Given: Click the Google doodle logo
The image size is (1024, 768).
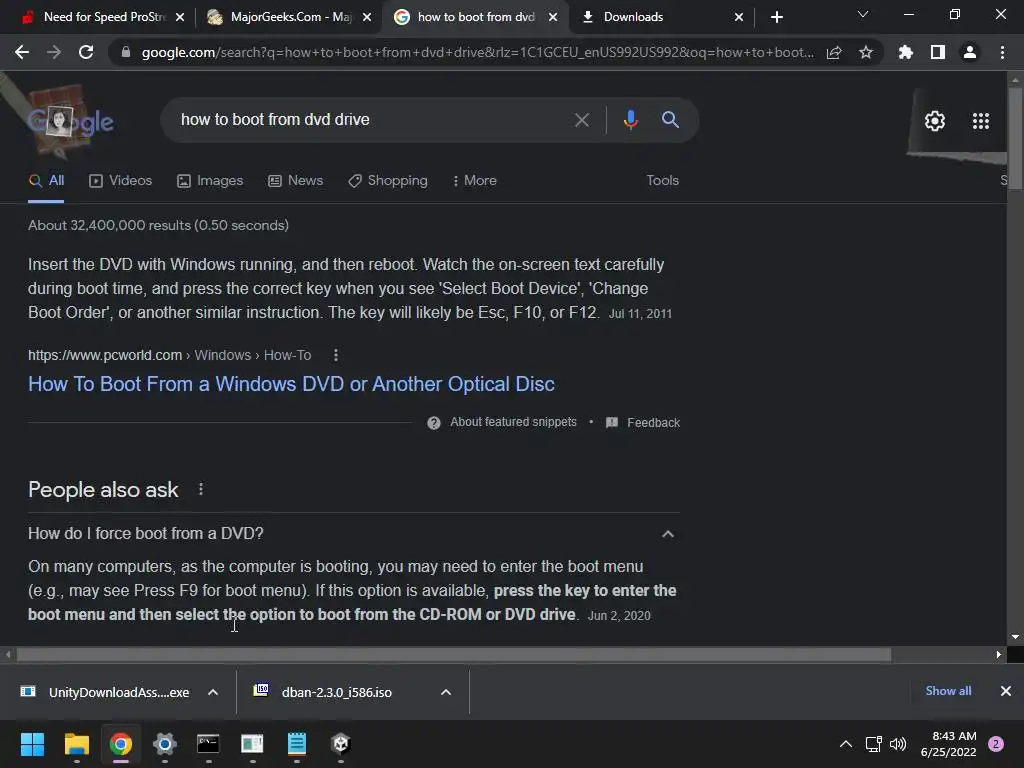Looking at the screenshot, I should (71, 121).
